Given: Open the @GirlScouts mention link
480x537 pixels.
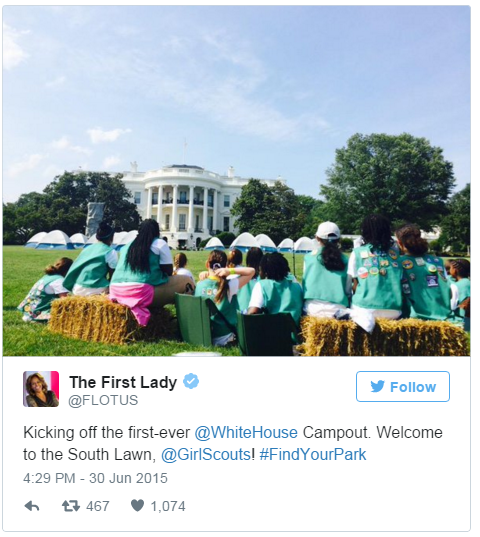Looking at the screenshot, I should tap(206, 454).
